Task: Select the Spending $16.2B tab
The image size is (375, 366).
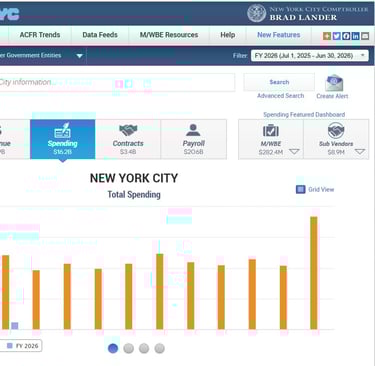Action: click(62, 139)
